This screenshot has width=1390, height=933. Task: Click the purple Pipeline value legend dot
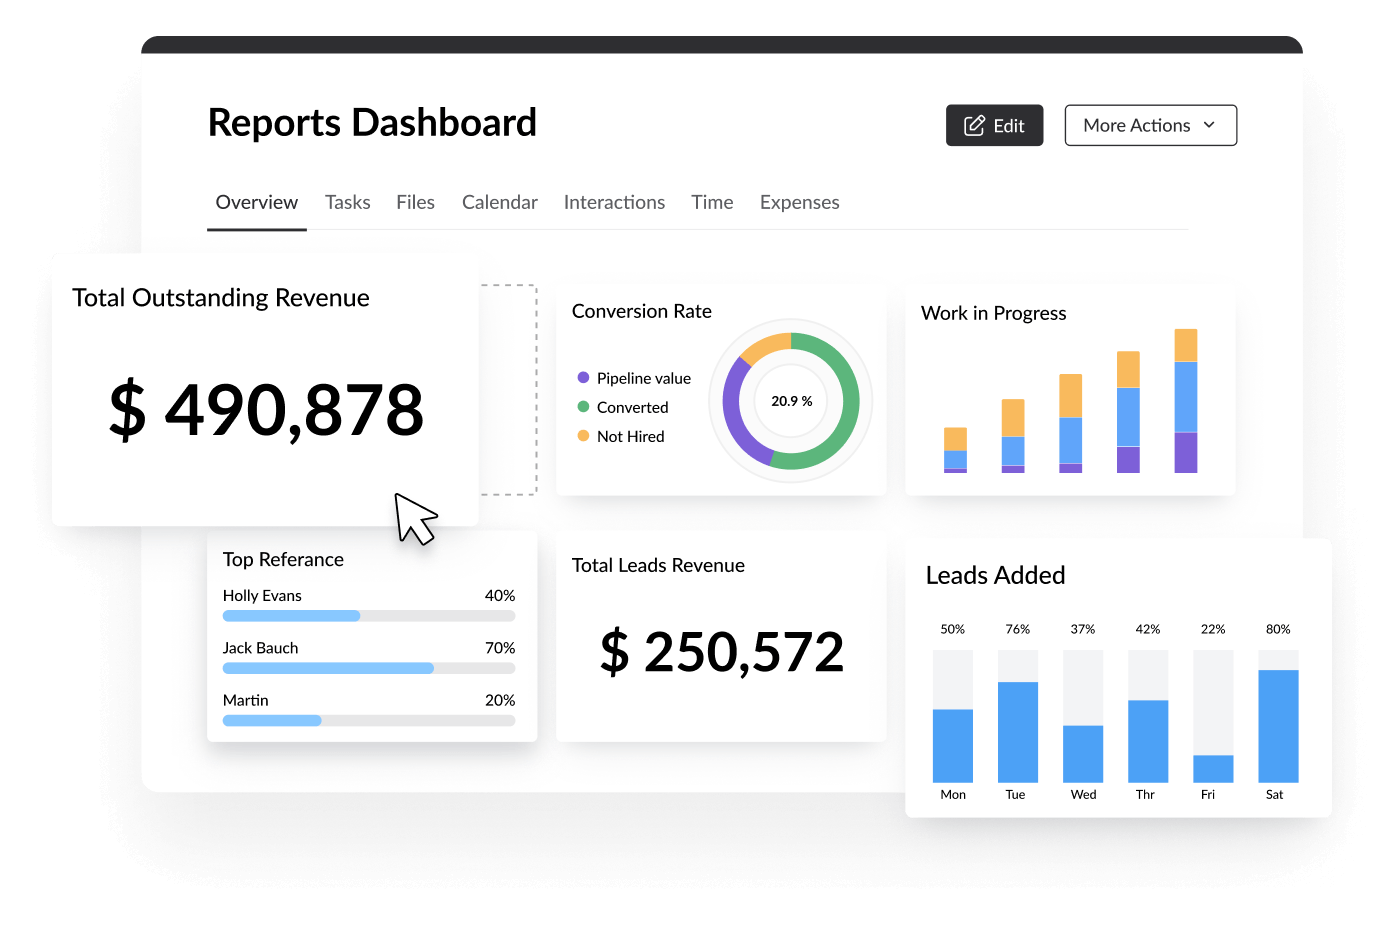click(x=583, y=378)
